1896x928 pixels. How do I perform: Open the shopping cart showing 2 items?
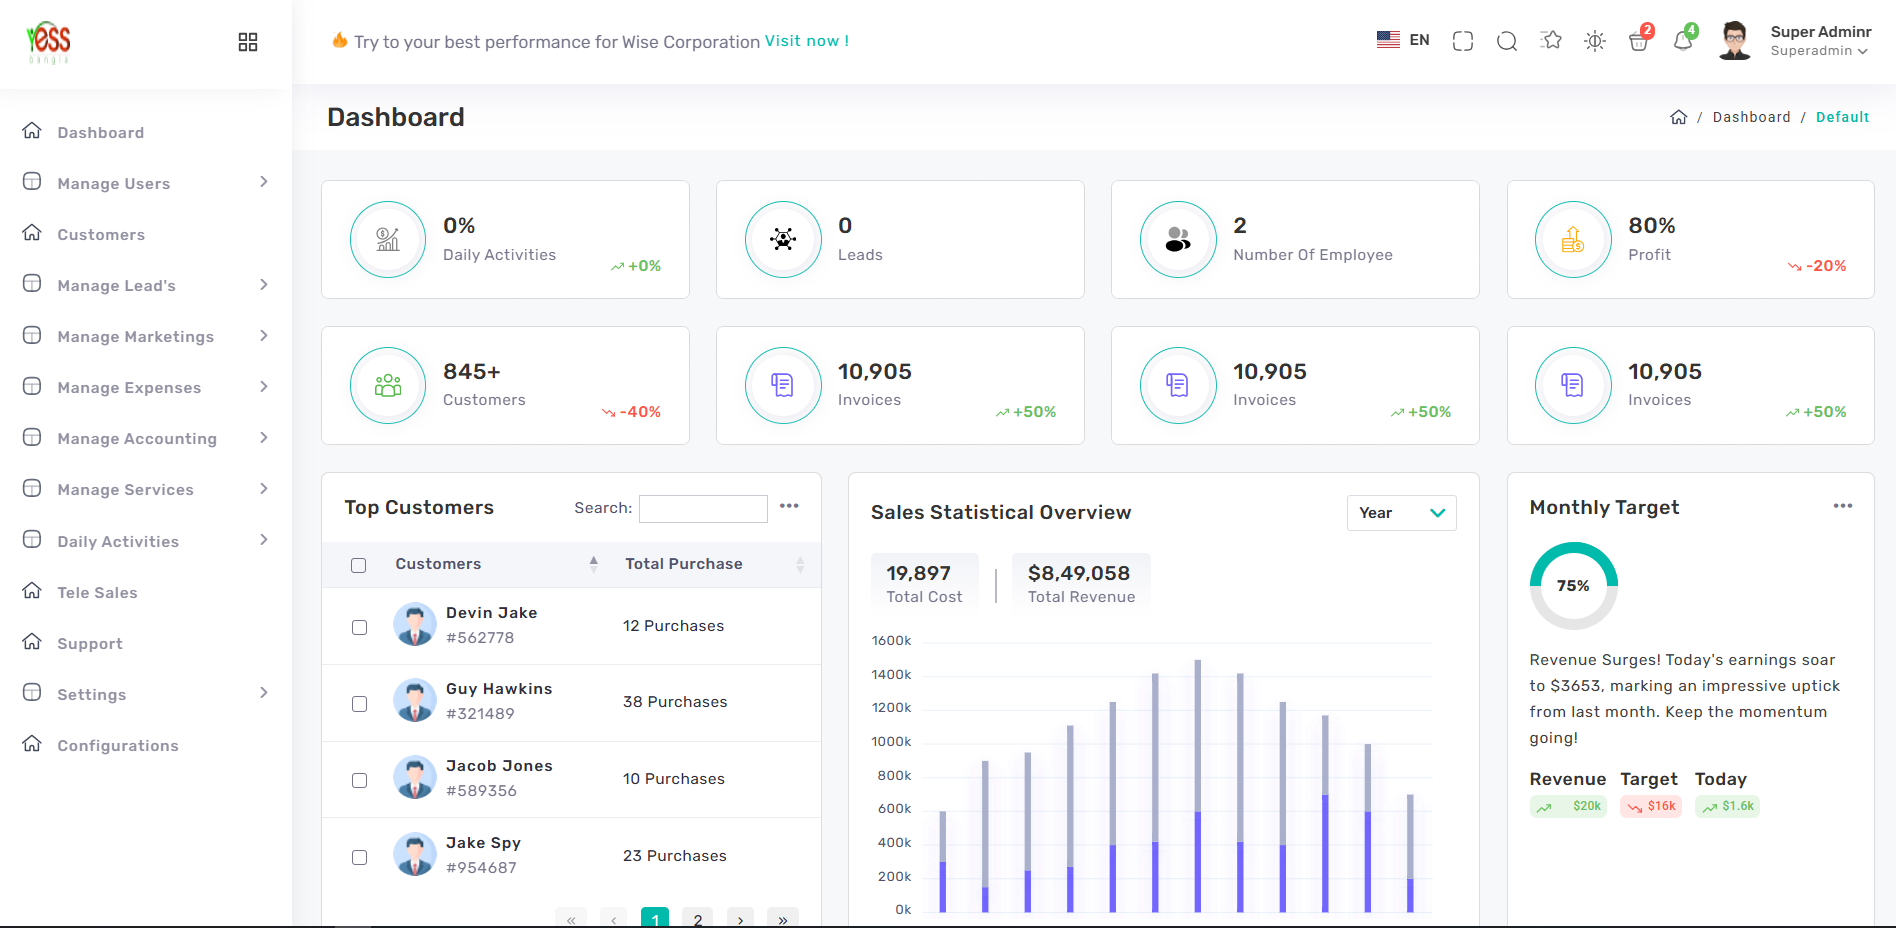[1640, 41]
